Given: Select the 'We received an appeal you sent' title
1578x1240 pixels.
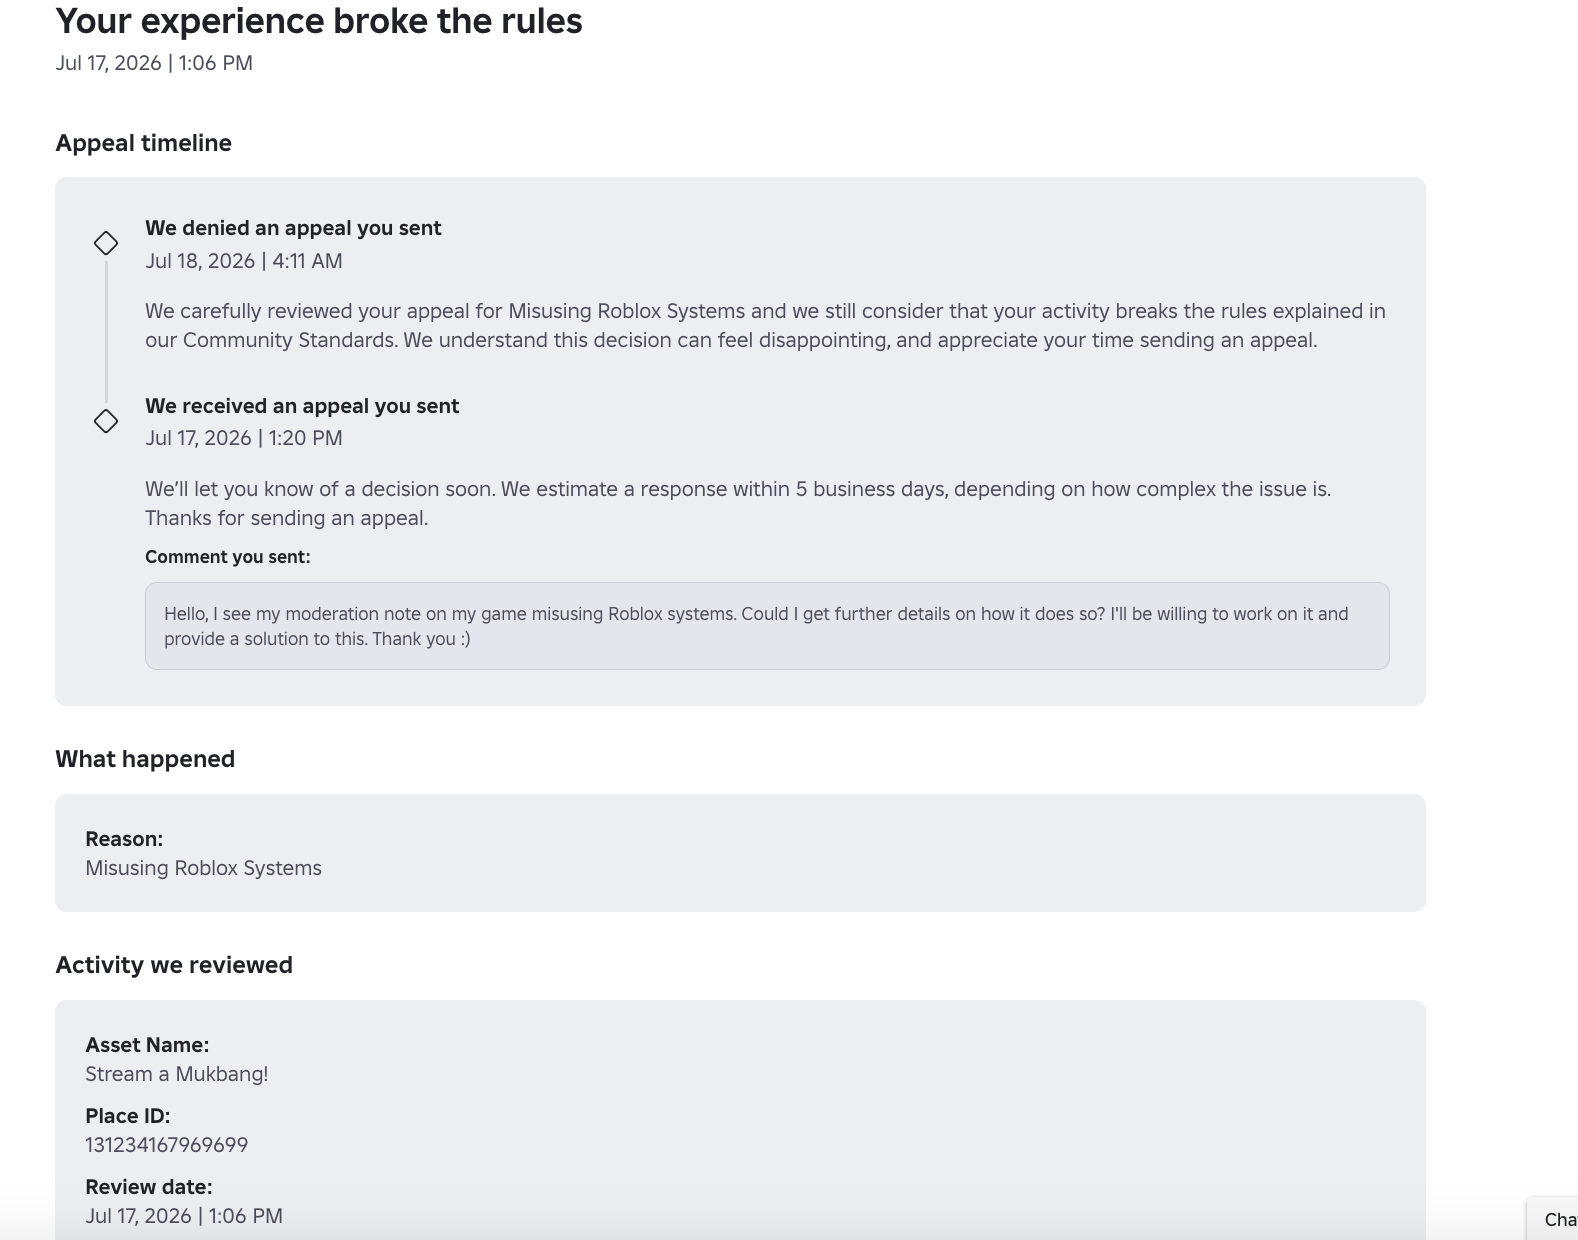Looking at the screenshot, I should (x=302, y=406).
